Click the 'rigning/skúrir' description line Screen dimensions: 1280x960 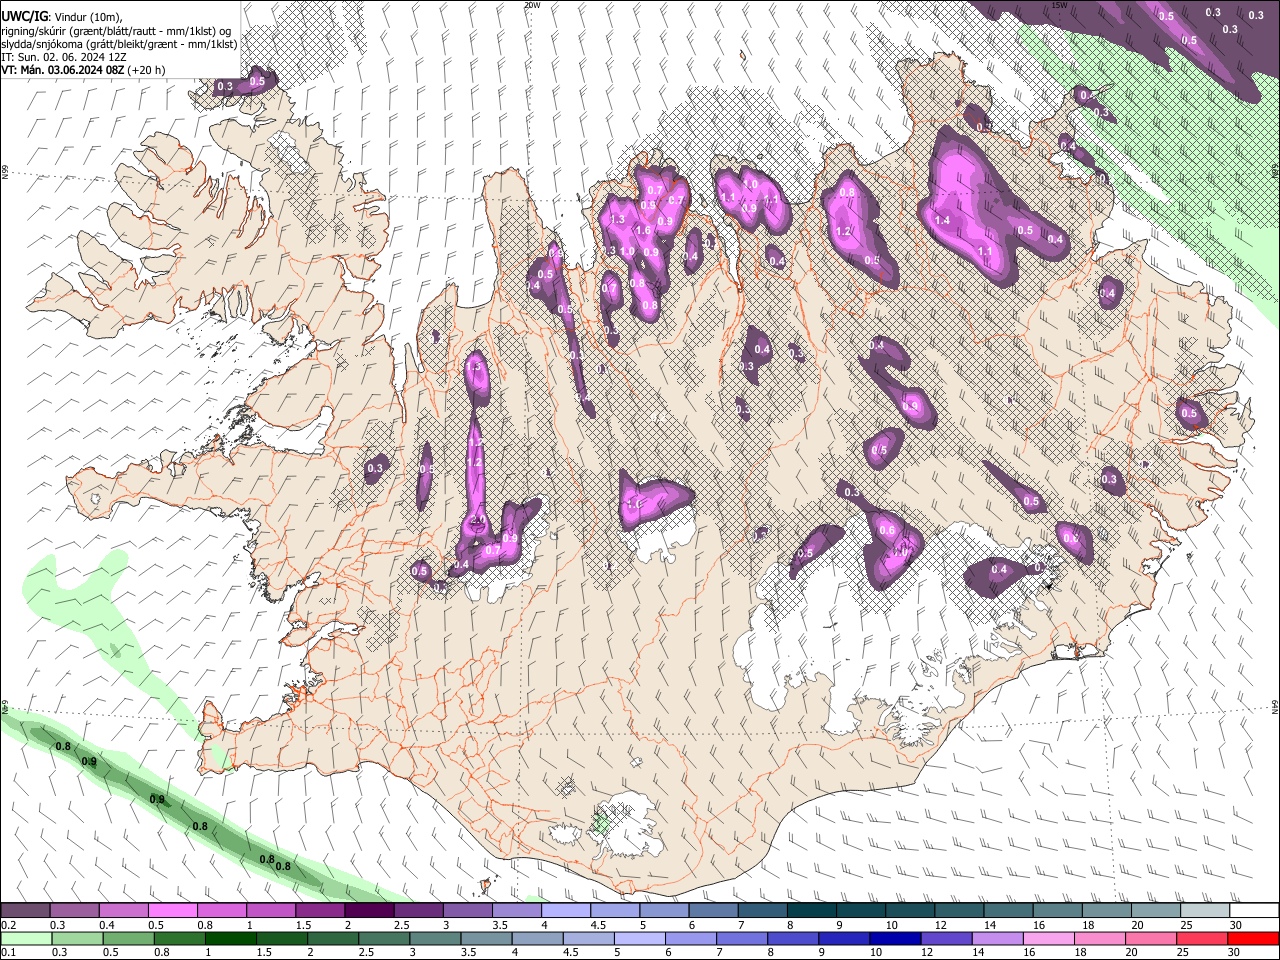click(x=116, y=31)
